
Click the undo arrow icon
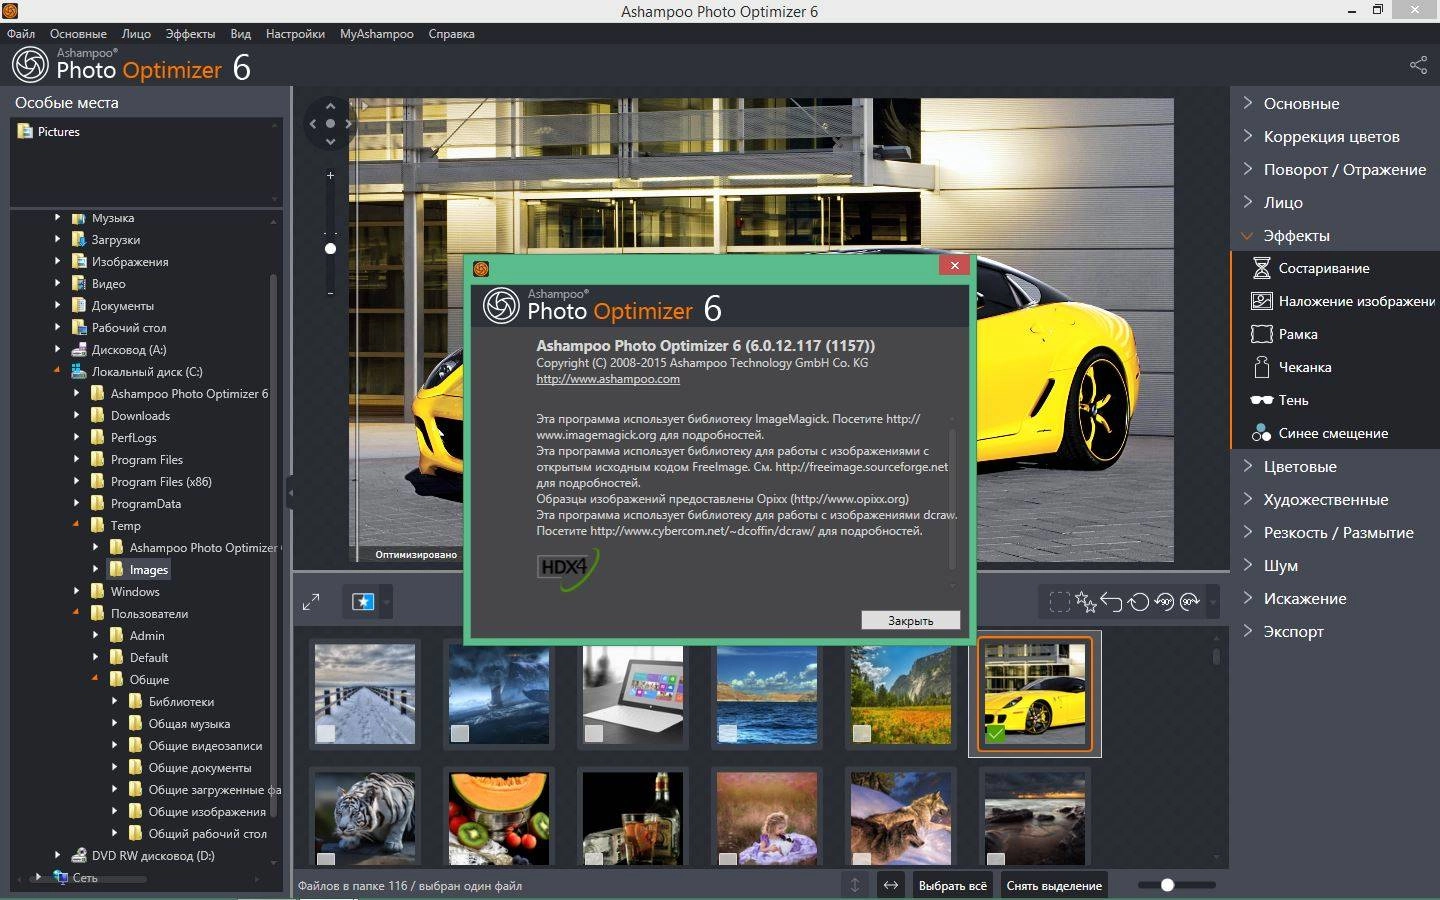click(x=1111, y=602)
